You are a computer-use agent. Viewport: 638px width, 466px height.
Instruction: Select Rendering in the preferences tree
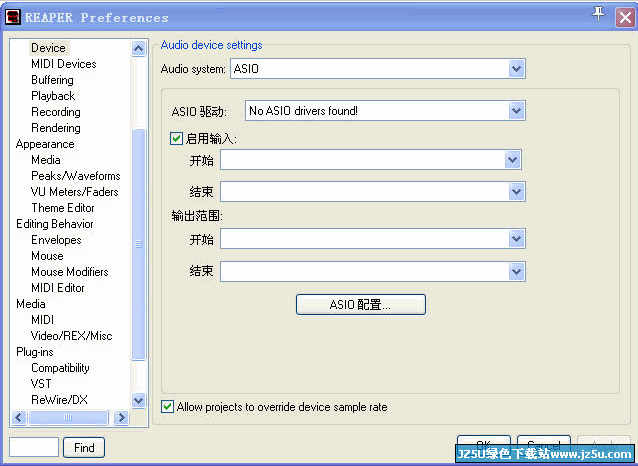pos(56,128)
